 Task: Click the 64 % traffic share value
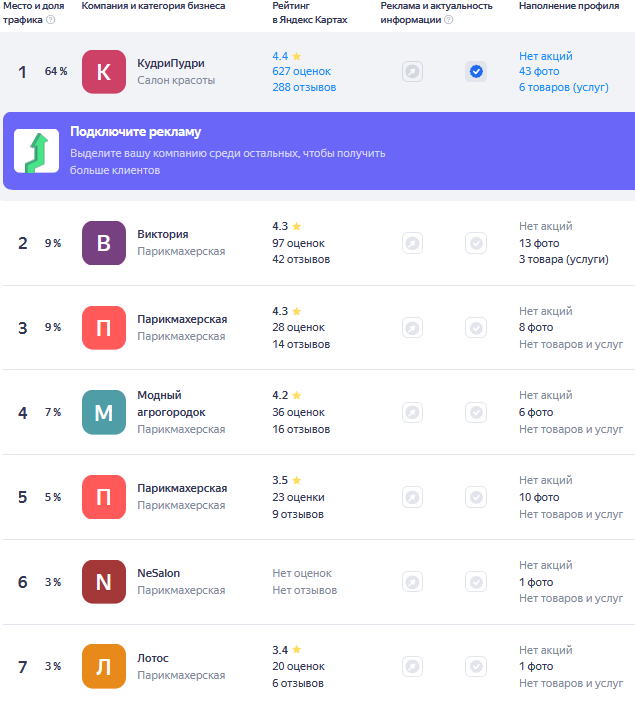tap(56, 71)
